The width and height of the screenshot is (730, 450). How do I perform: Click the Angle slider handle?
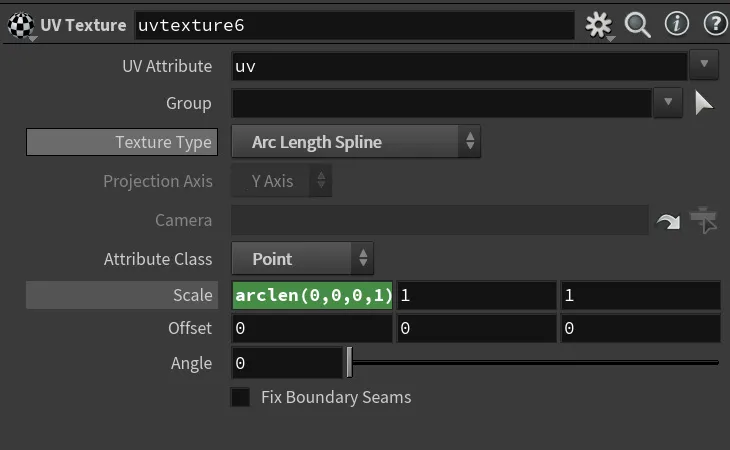coord(350,362)
